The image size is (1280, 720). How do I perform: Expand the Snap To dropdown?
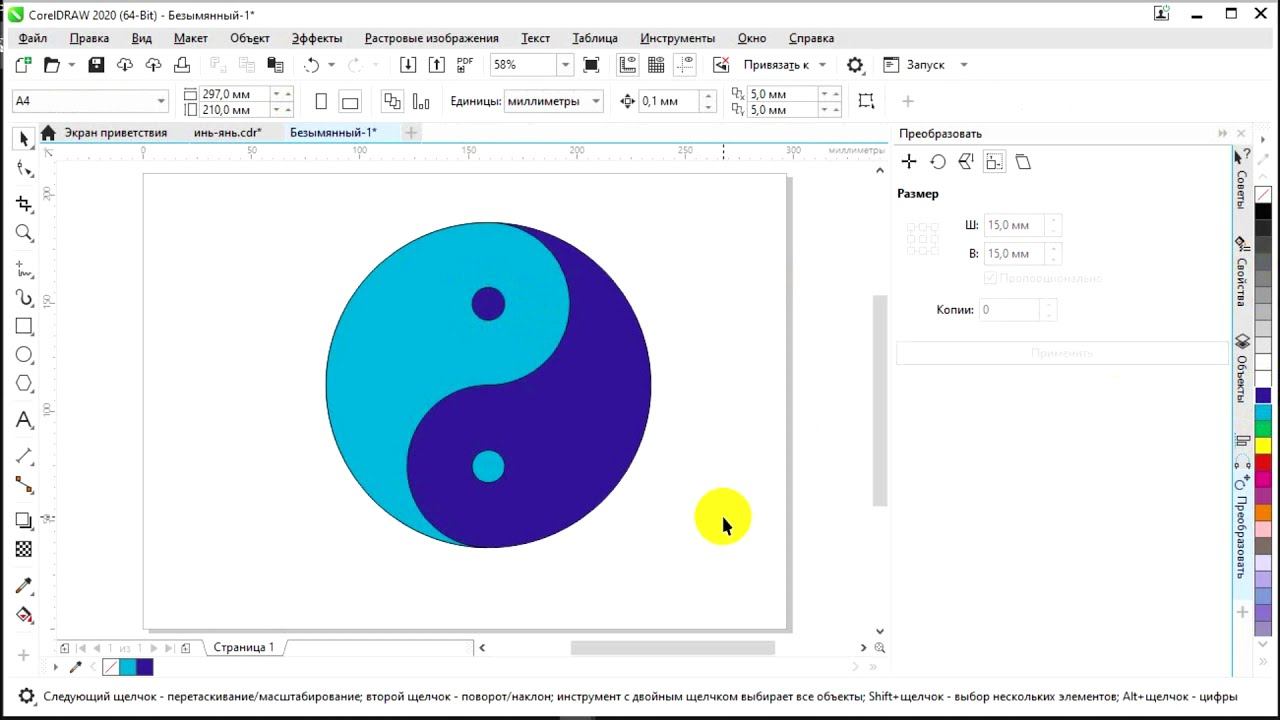823,65
